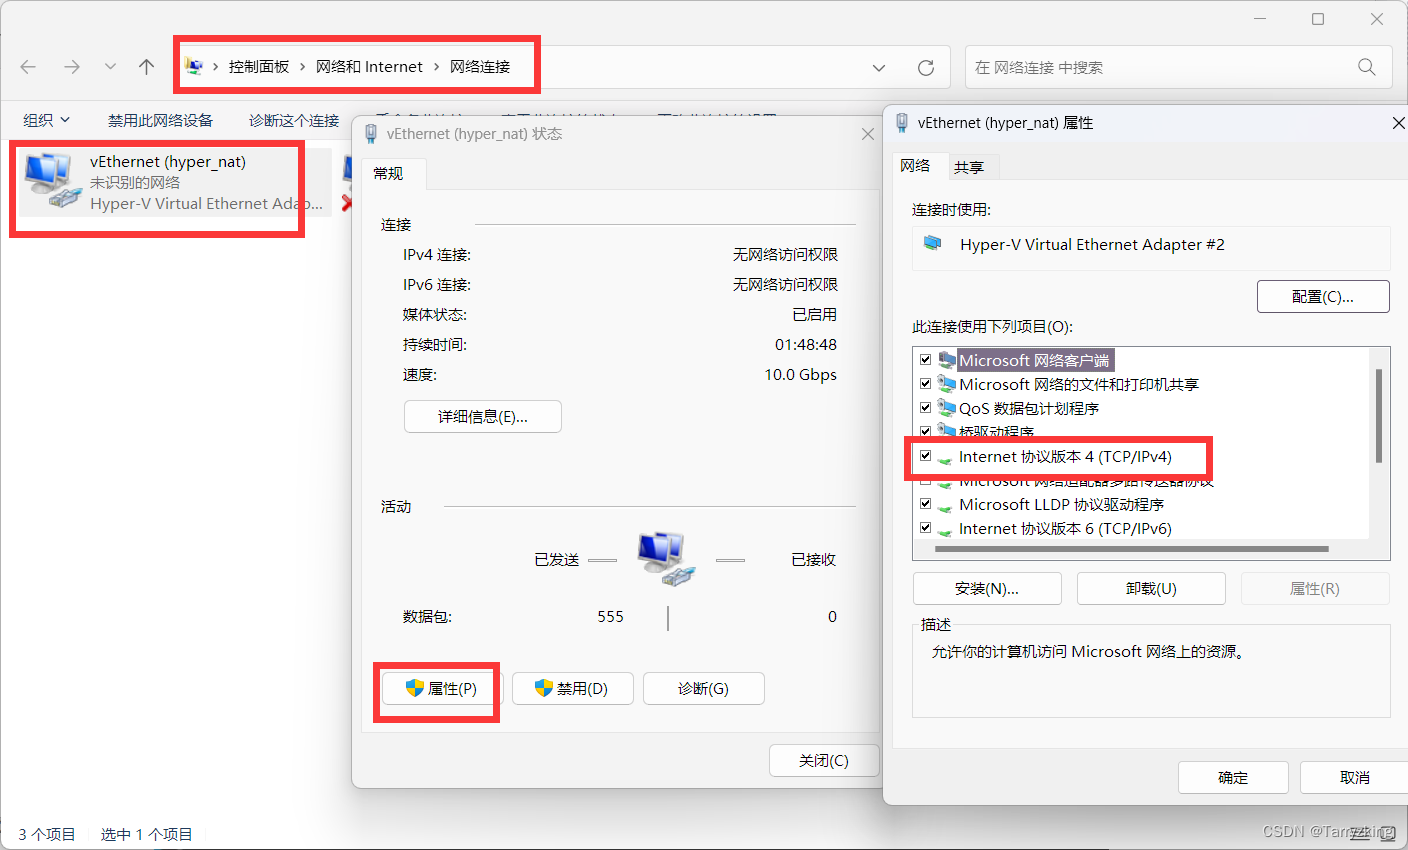1408x850 pixels.
Task: Click the 禁用(D) button
Action: (x=573, y=688)
